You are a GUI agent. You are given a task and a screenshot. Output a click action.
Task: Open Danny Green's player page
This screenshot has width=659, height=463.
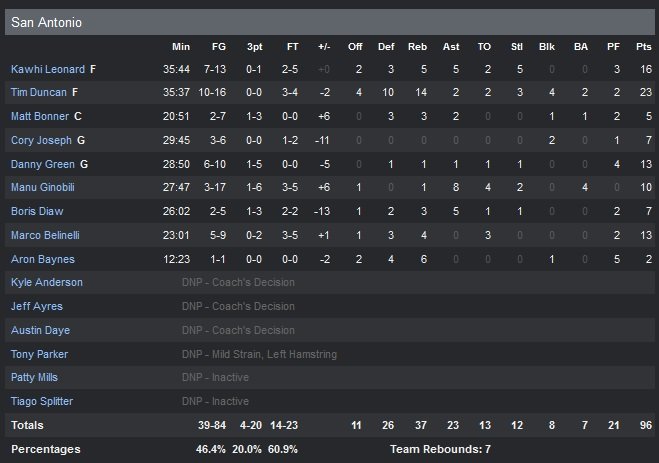point(42,164)
